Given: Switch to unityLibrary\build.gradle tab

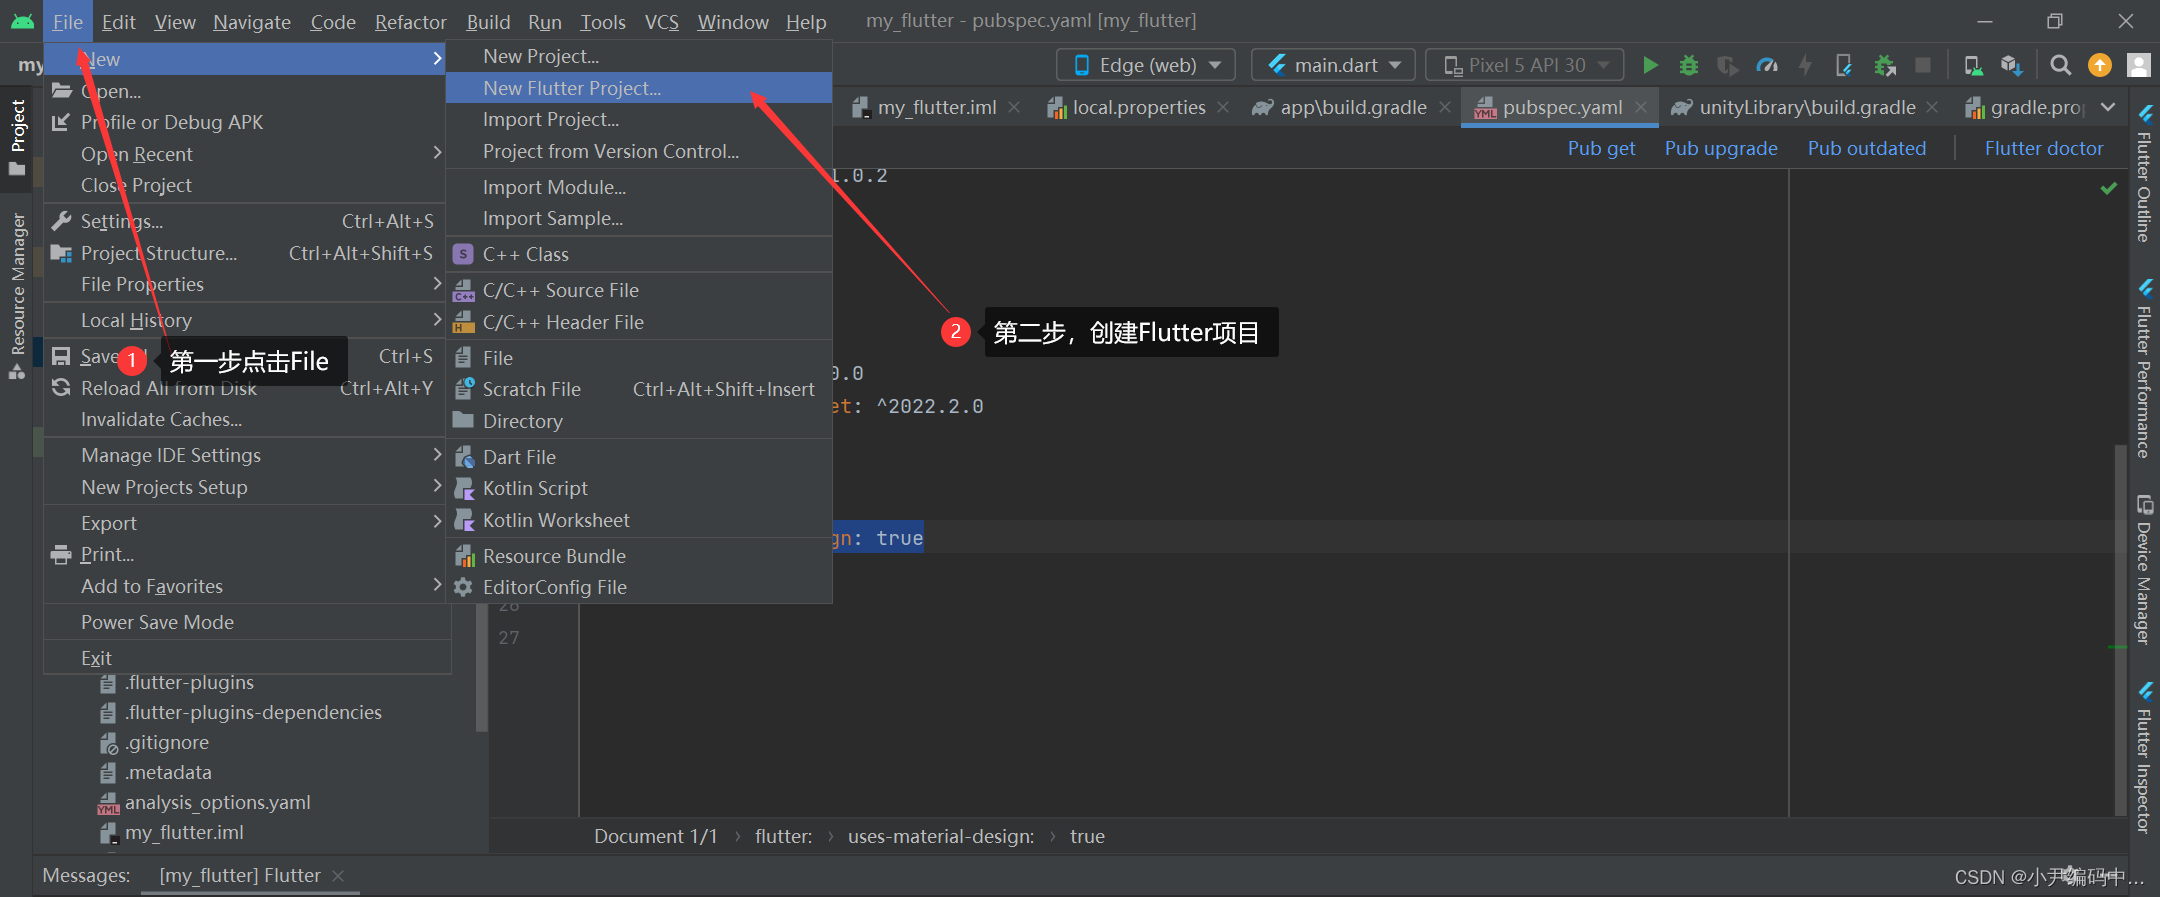Looking at the screenshot, I should click(1808, 107).
